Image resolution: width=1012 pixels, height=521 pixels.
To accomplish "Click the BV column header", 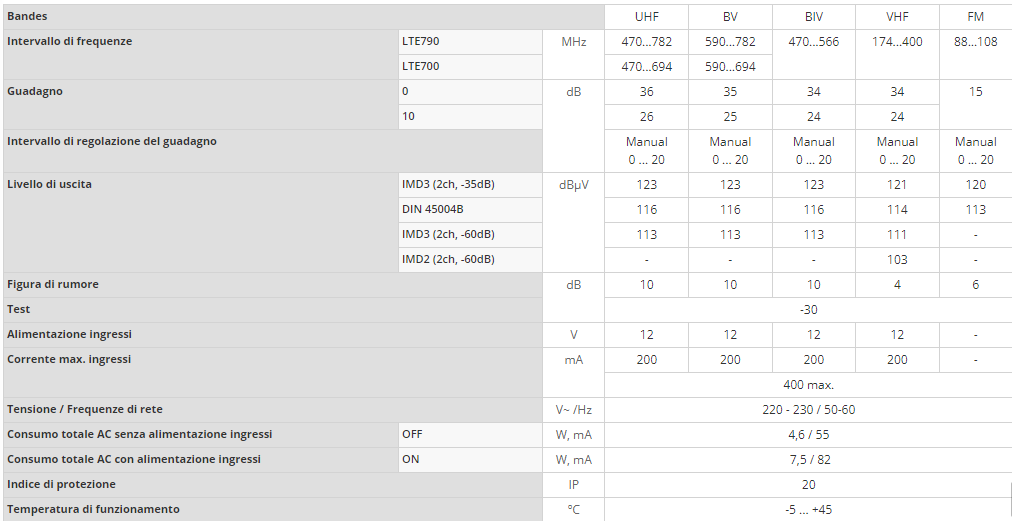I will [730, 17].
